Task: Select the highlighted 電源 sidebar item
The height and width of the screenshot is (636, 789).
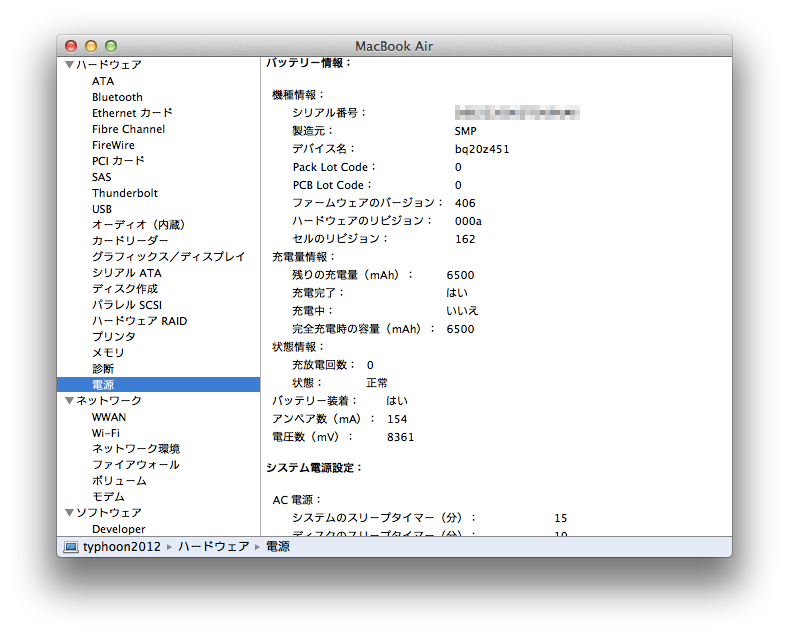Action: point(159,385)
